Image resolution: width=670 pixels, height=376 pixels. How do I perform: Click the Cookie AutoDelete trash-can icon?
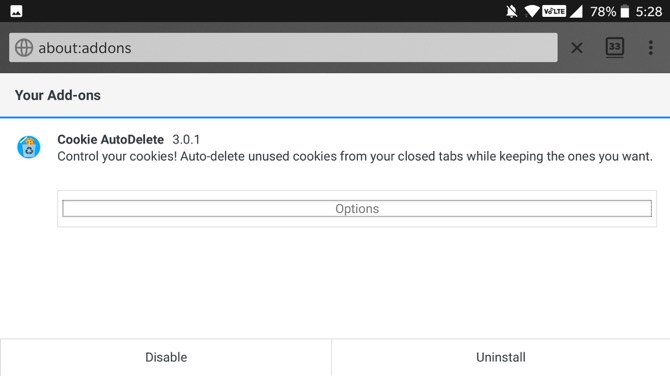(29, 147)
